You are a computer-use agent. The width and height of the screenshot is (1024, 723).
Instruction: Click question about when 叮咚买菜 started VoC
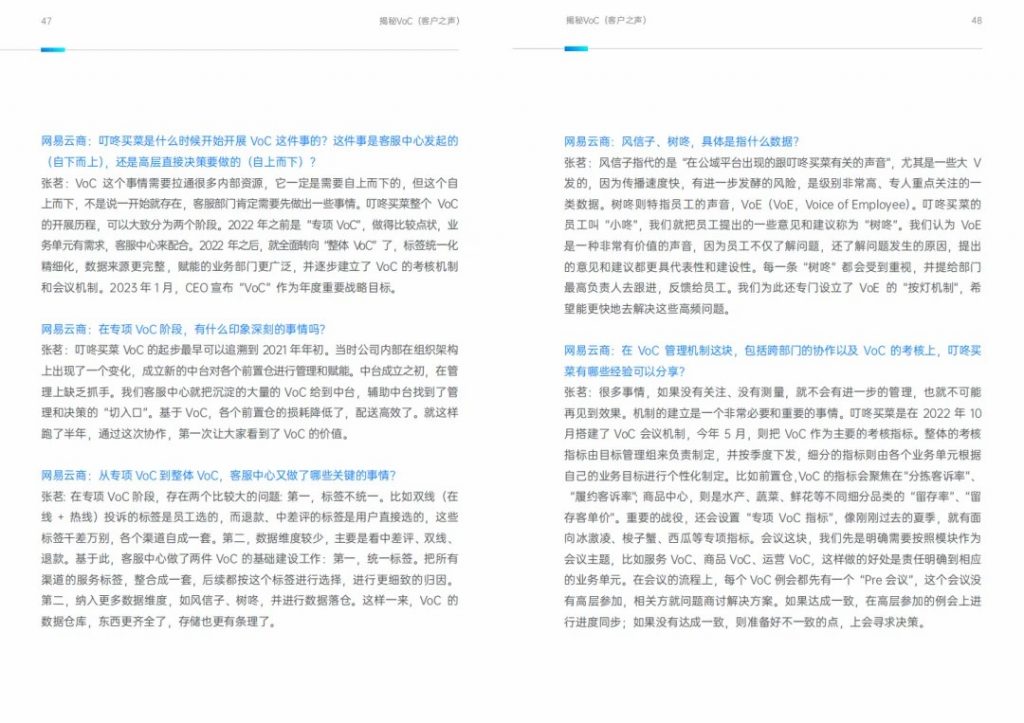click(x=249, y=152)
